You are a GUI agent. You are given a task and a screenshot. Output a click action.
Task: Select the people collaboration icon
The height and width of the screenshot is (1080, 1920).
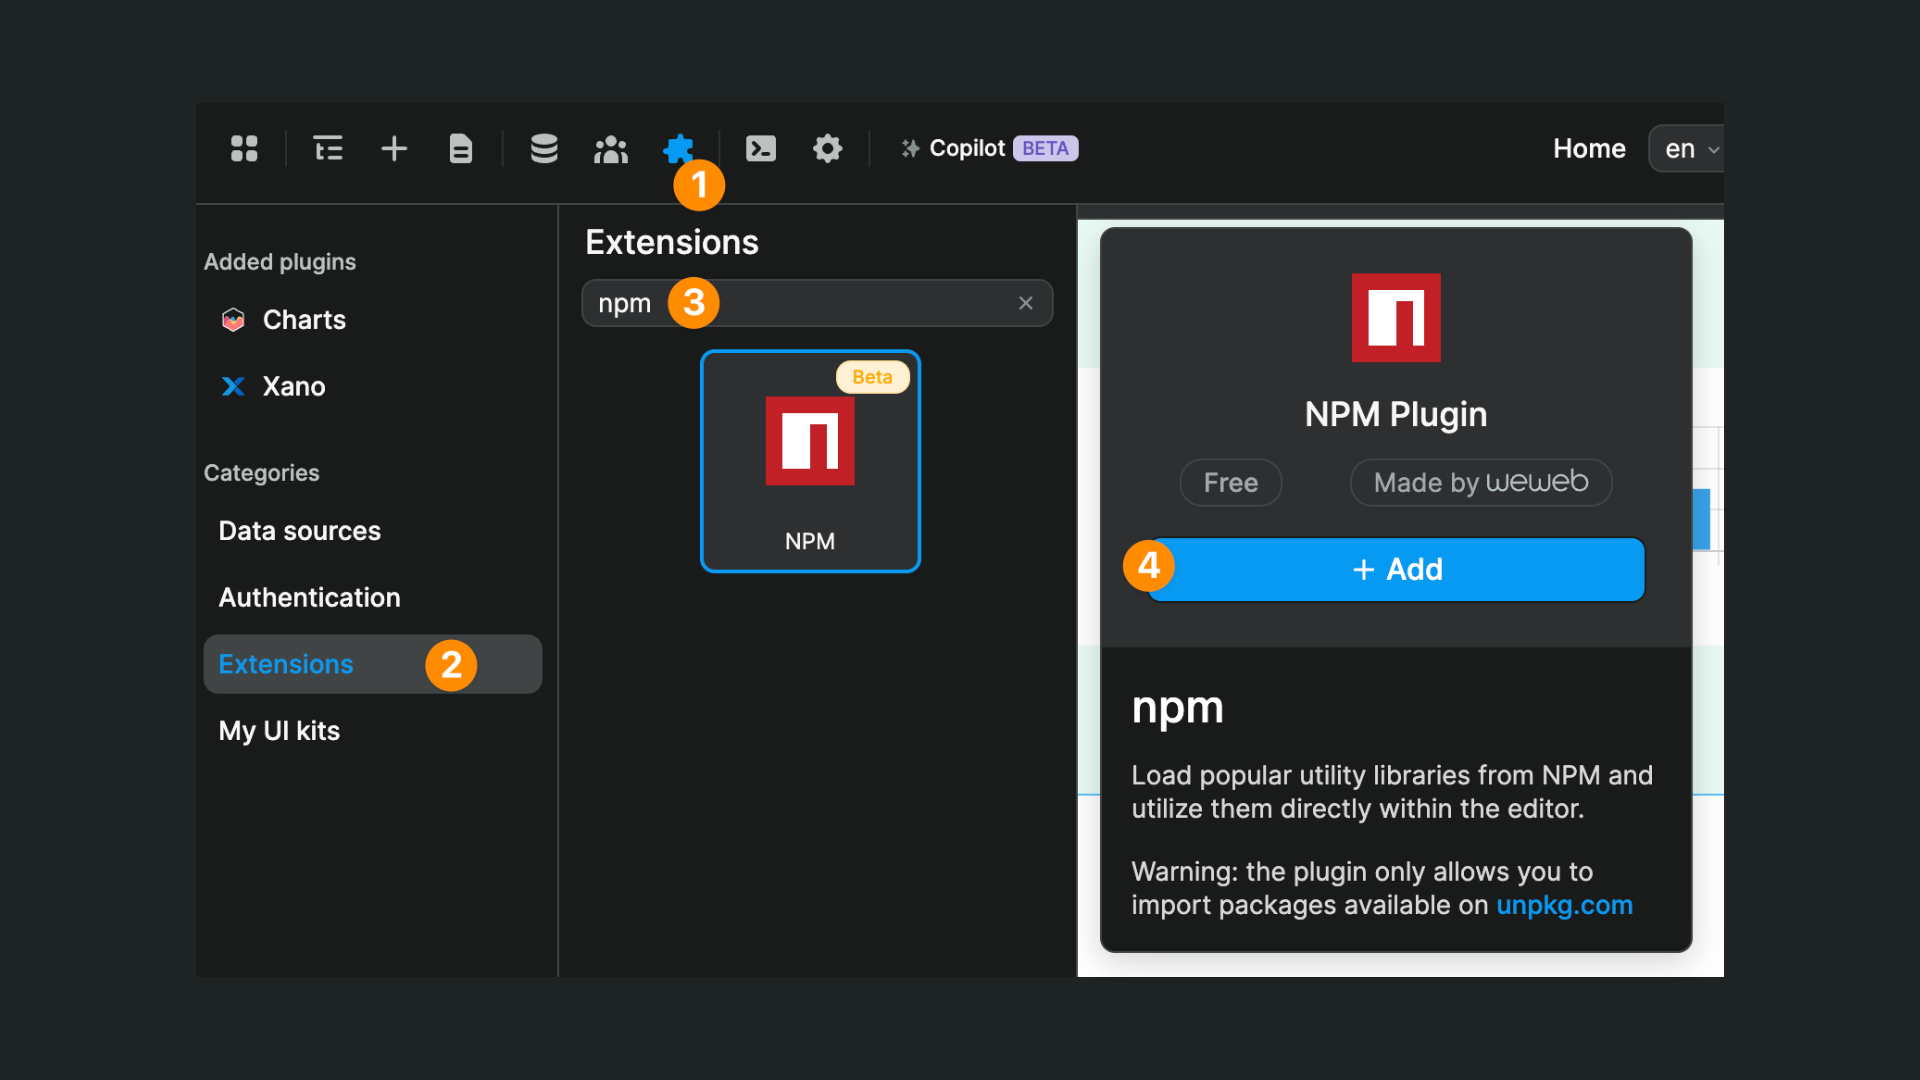[x=611, y=148]
